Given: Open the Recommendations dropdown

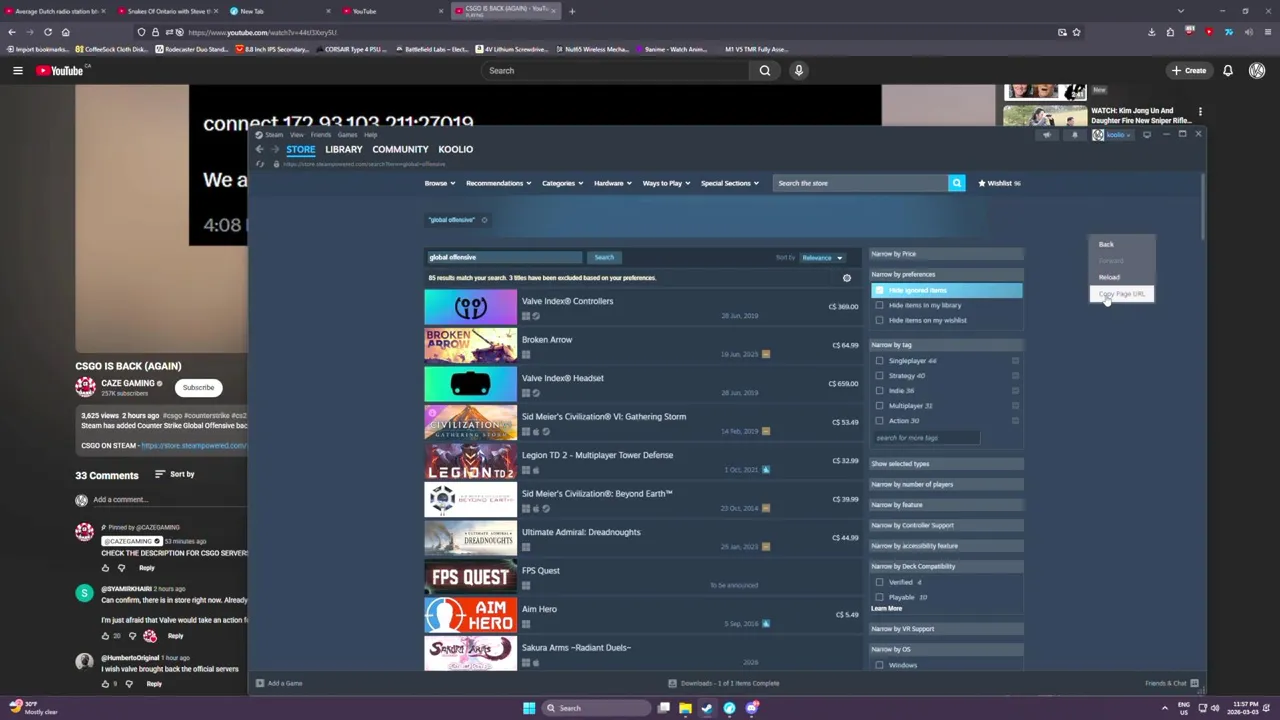Looking at the screenshot, I should pyautogui.click(x=498, y=183).
